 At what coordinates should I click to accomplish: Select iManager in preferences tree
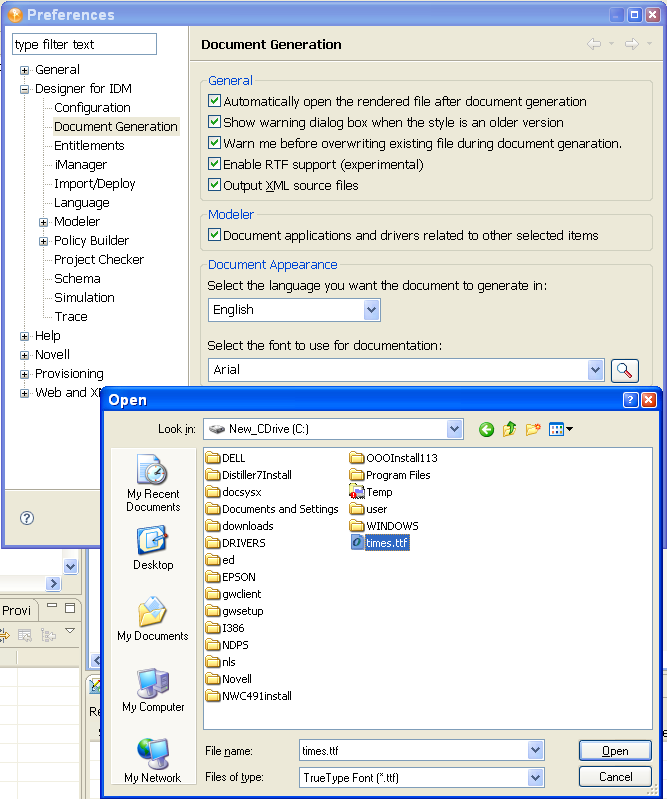click(x=81, y=165)
